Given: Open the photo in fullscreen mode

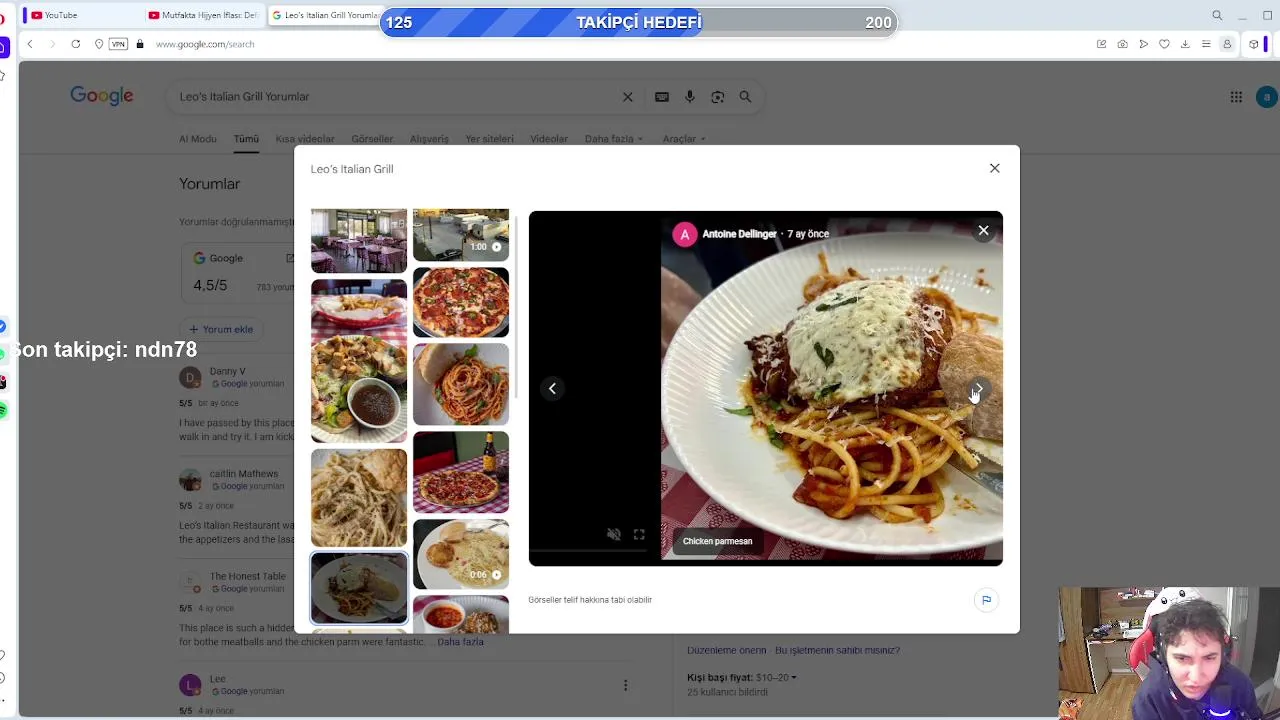Looking at the screenshot, I should tap(639, 534).
